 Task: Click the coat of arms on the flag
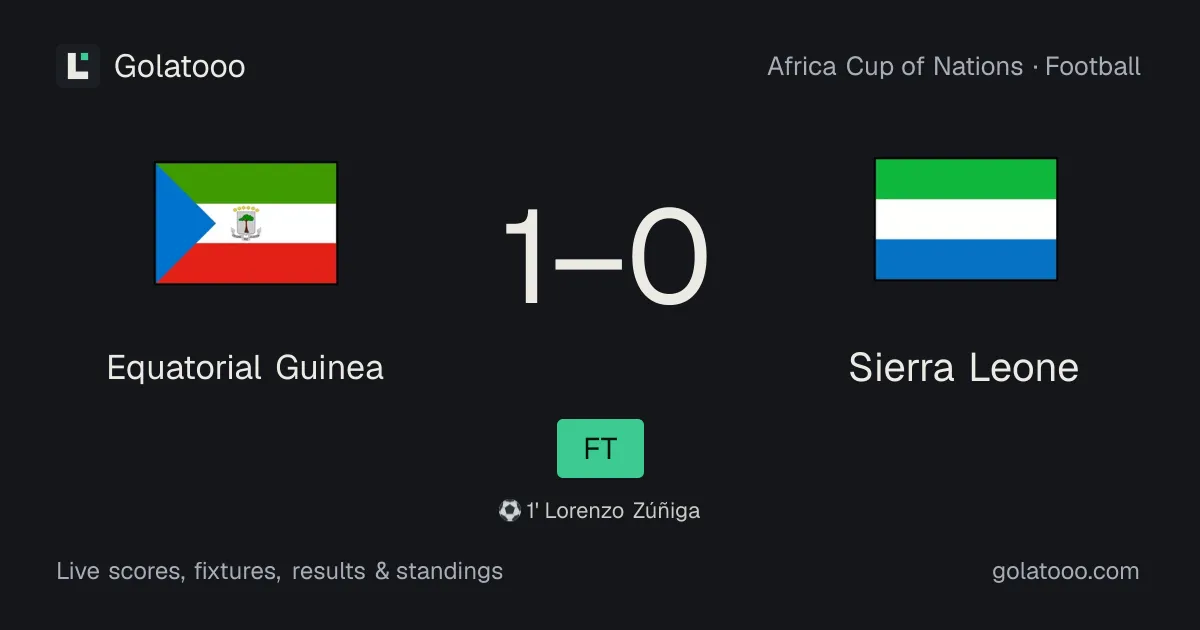(x=246, y=223)
